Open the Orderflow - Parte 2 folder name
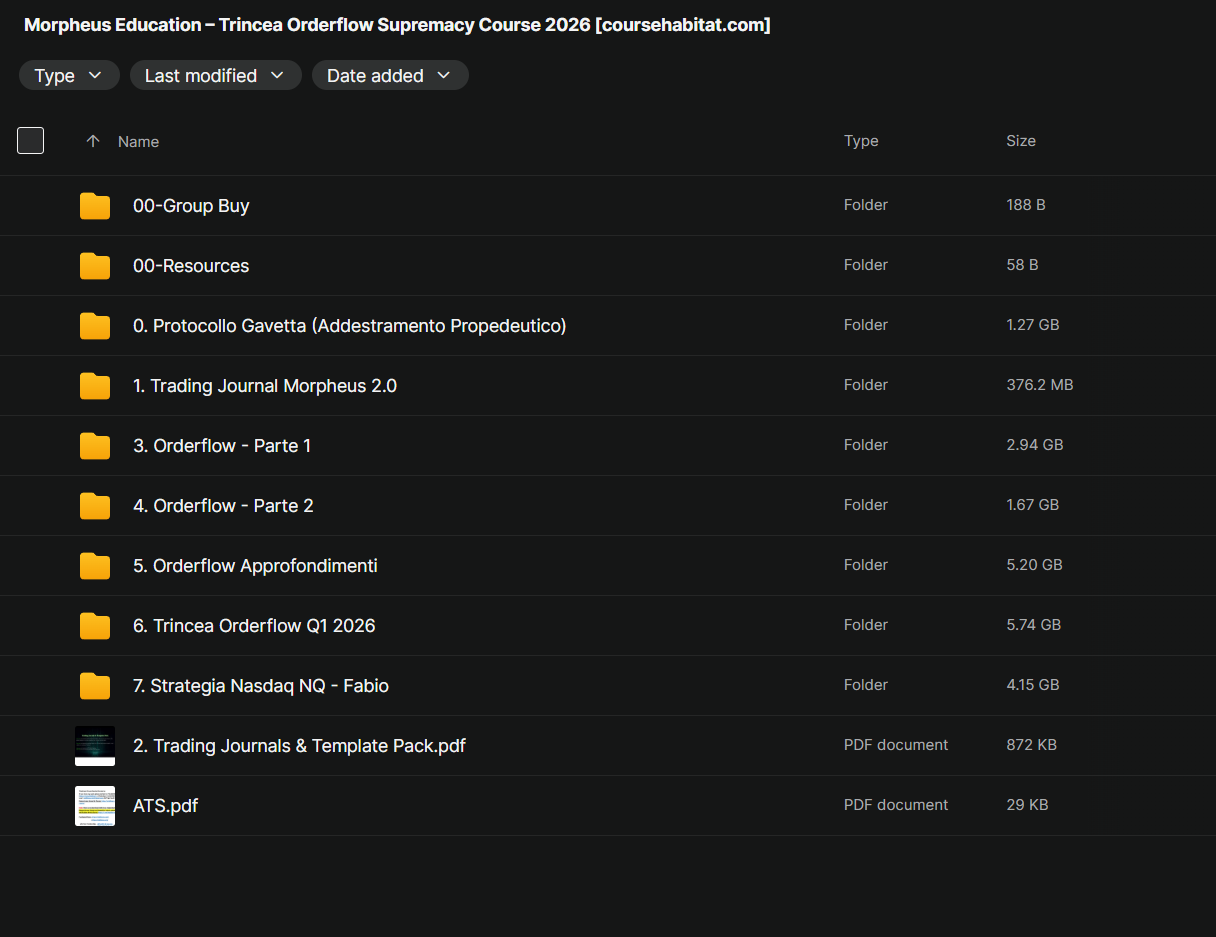 [223, 506]
